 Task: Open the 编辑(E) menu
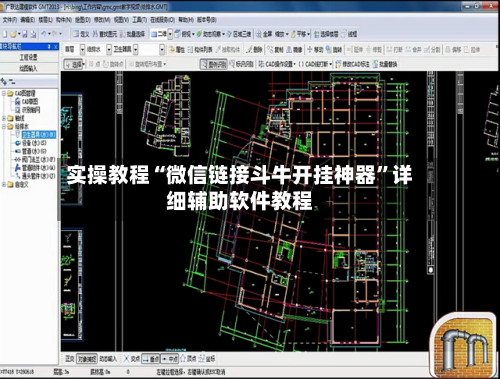pyautogui.click(x=27, y=20)
